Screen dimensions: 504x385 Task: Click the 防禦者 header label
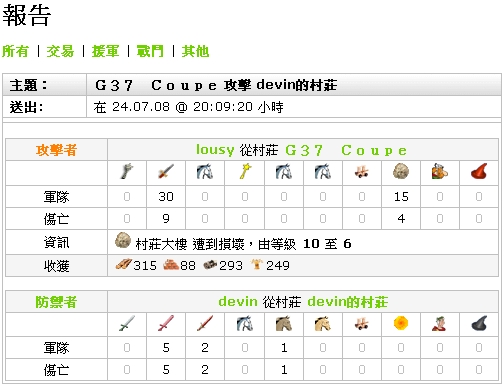click(x=56, y=302)
